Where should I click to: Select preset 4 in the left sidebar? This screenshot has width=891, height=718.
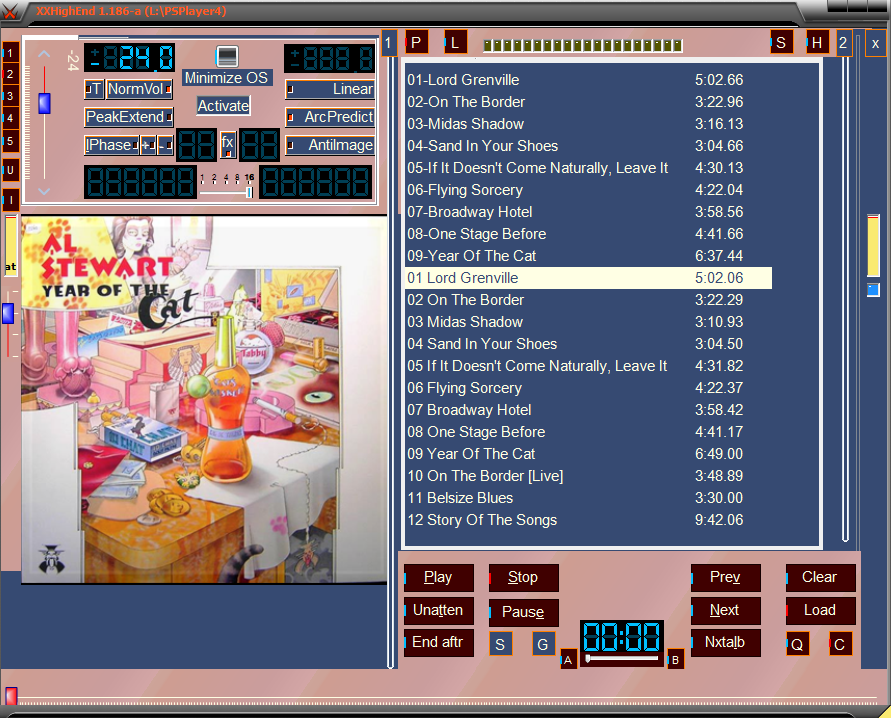[10, 118]
